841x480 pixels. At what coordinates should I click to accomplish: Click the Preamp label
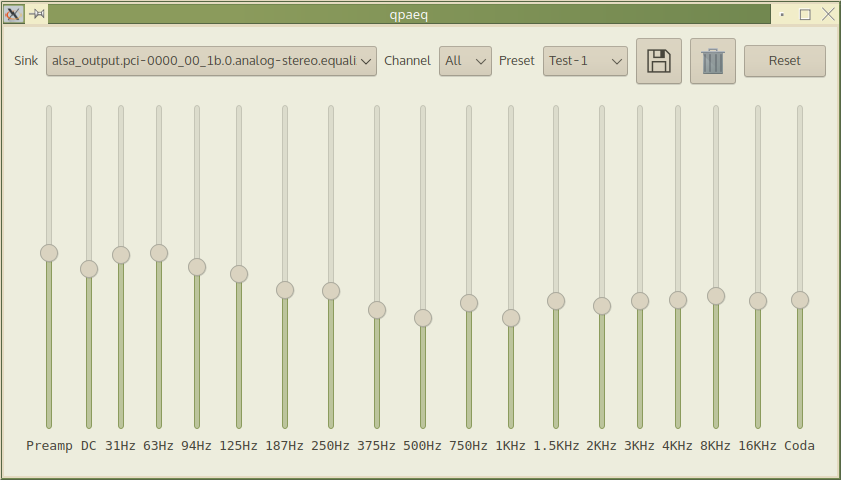tap(49, 446)
